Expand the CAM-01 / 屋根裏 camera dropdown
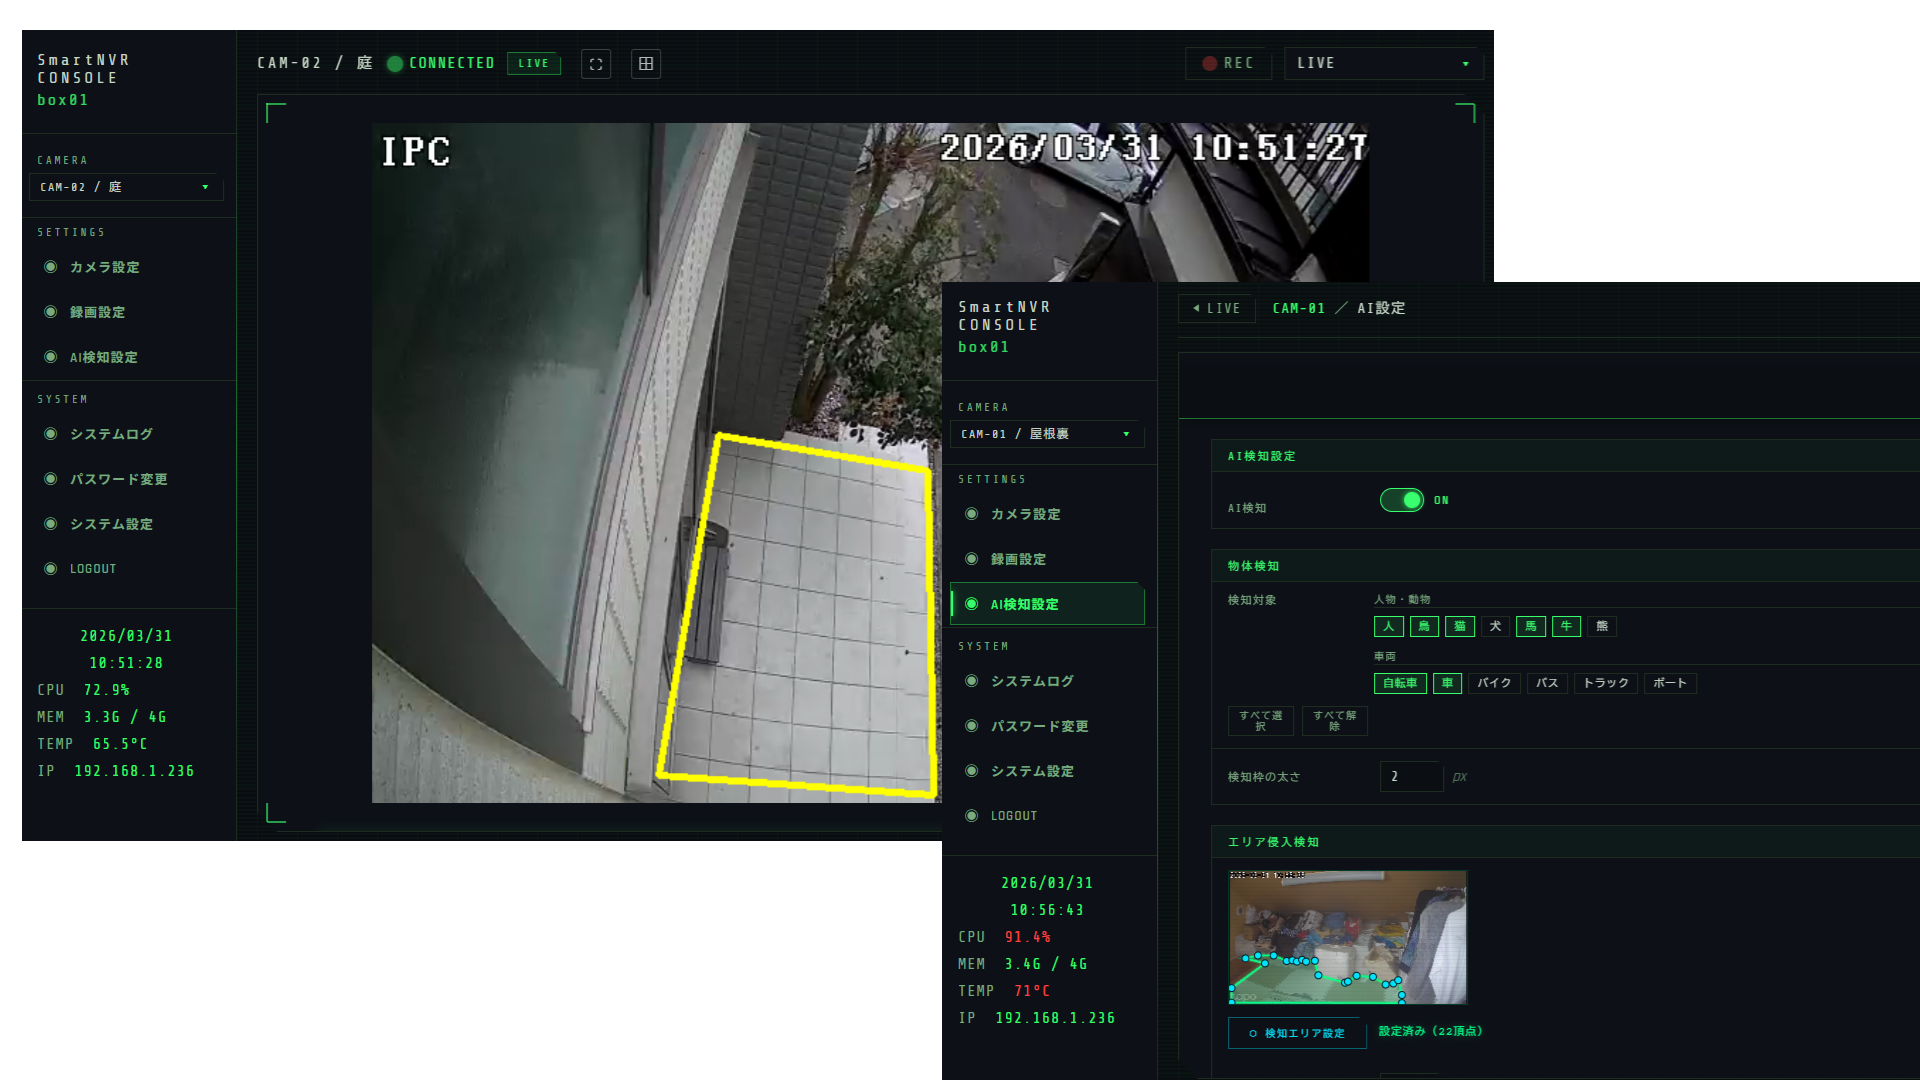 click(1046, 434)
